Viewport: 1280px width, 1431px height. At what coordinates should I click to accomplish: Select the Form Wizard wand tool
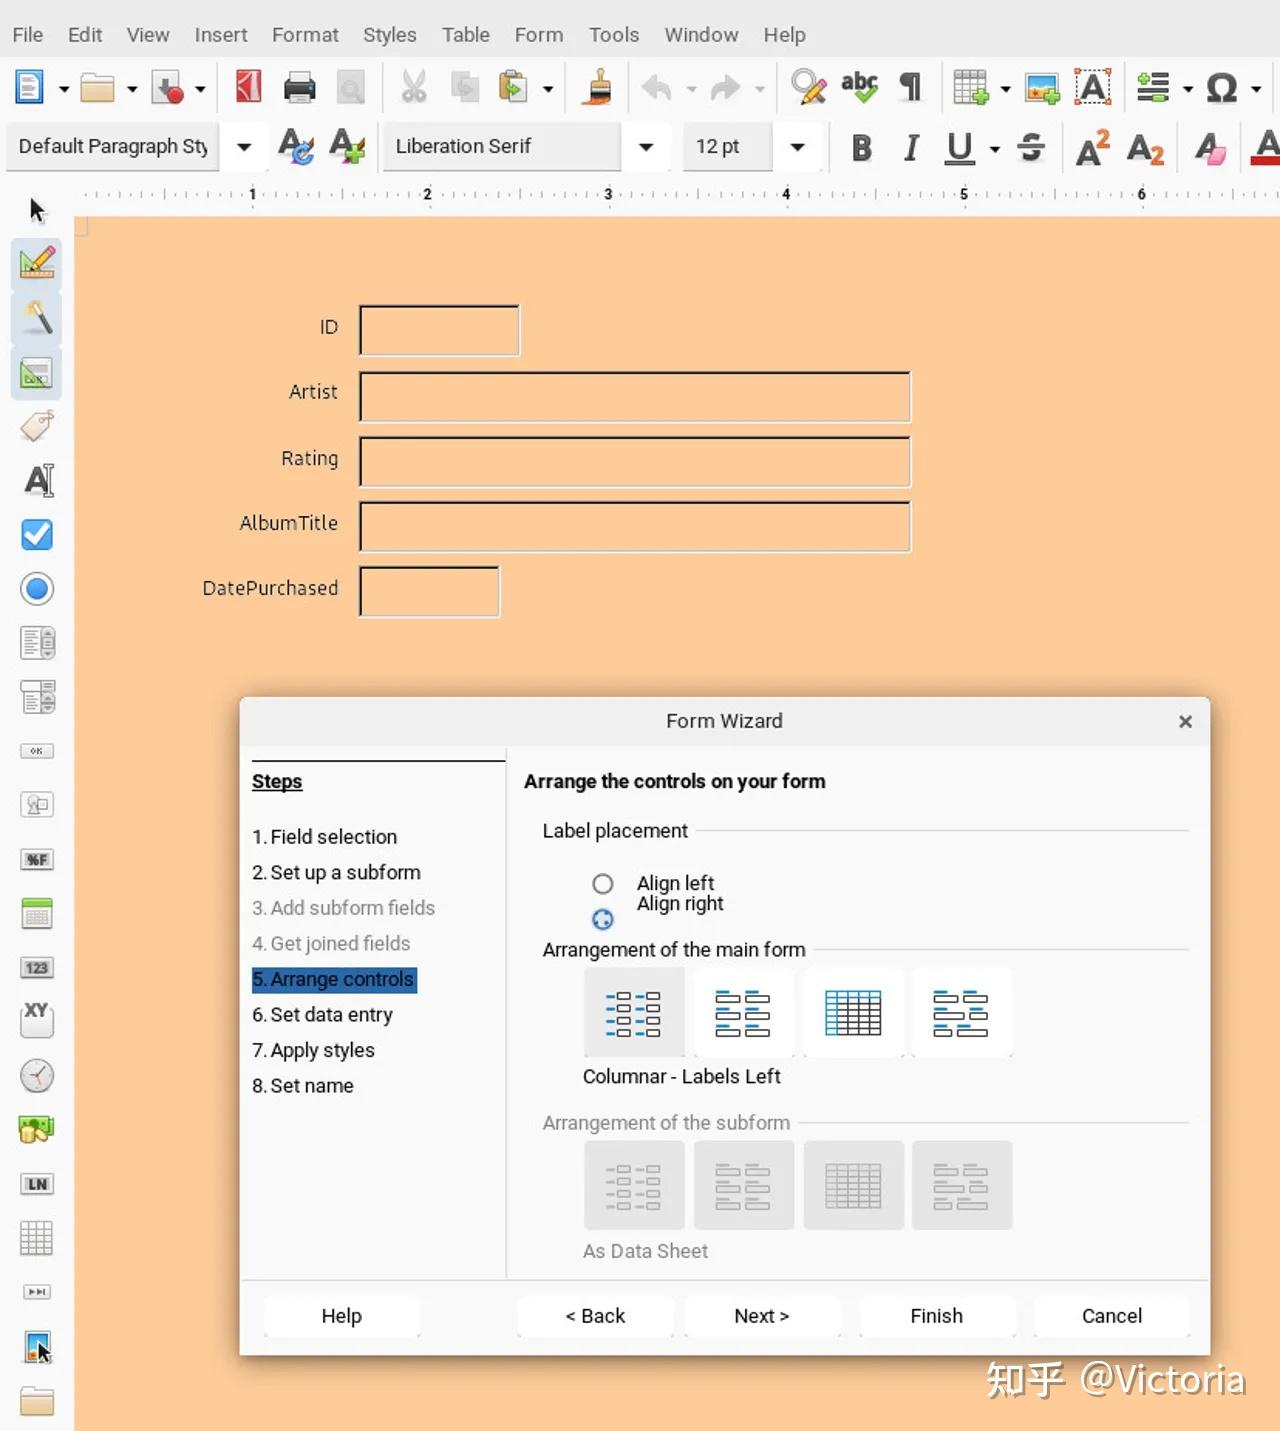click(x=36, y=319)
